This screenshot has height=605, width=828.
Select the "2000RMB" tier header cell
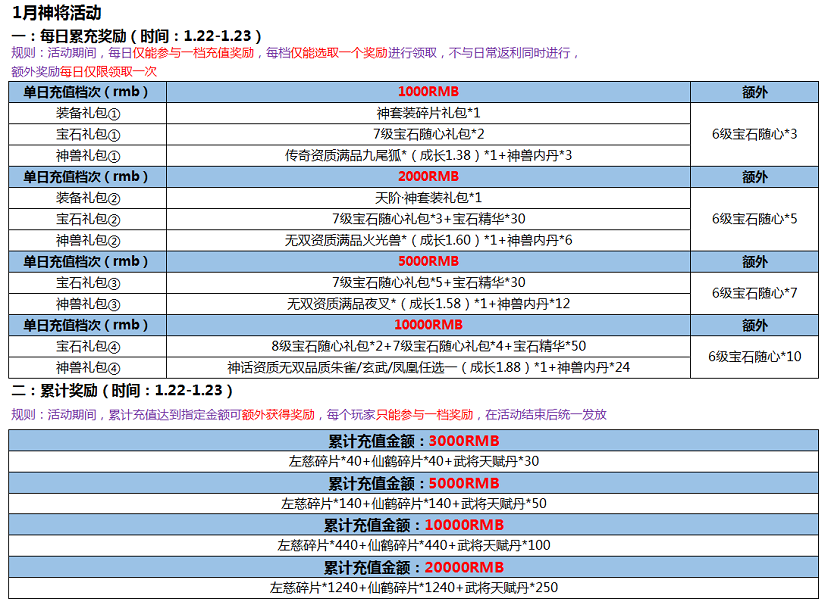tap(428, 177)
